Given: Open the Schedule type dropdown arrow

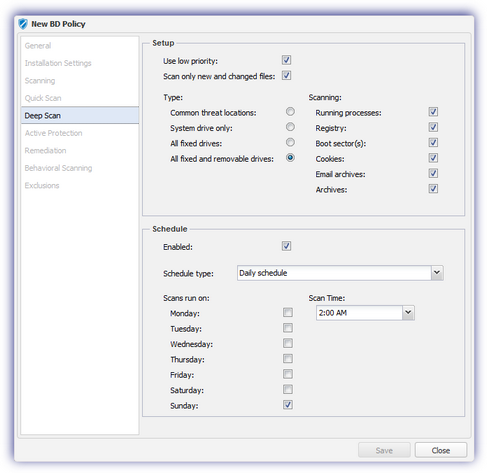Looking at the screenshot, I should tap(437, 273).
